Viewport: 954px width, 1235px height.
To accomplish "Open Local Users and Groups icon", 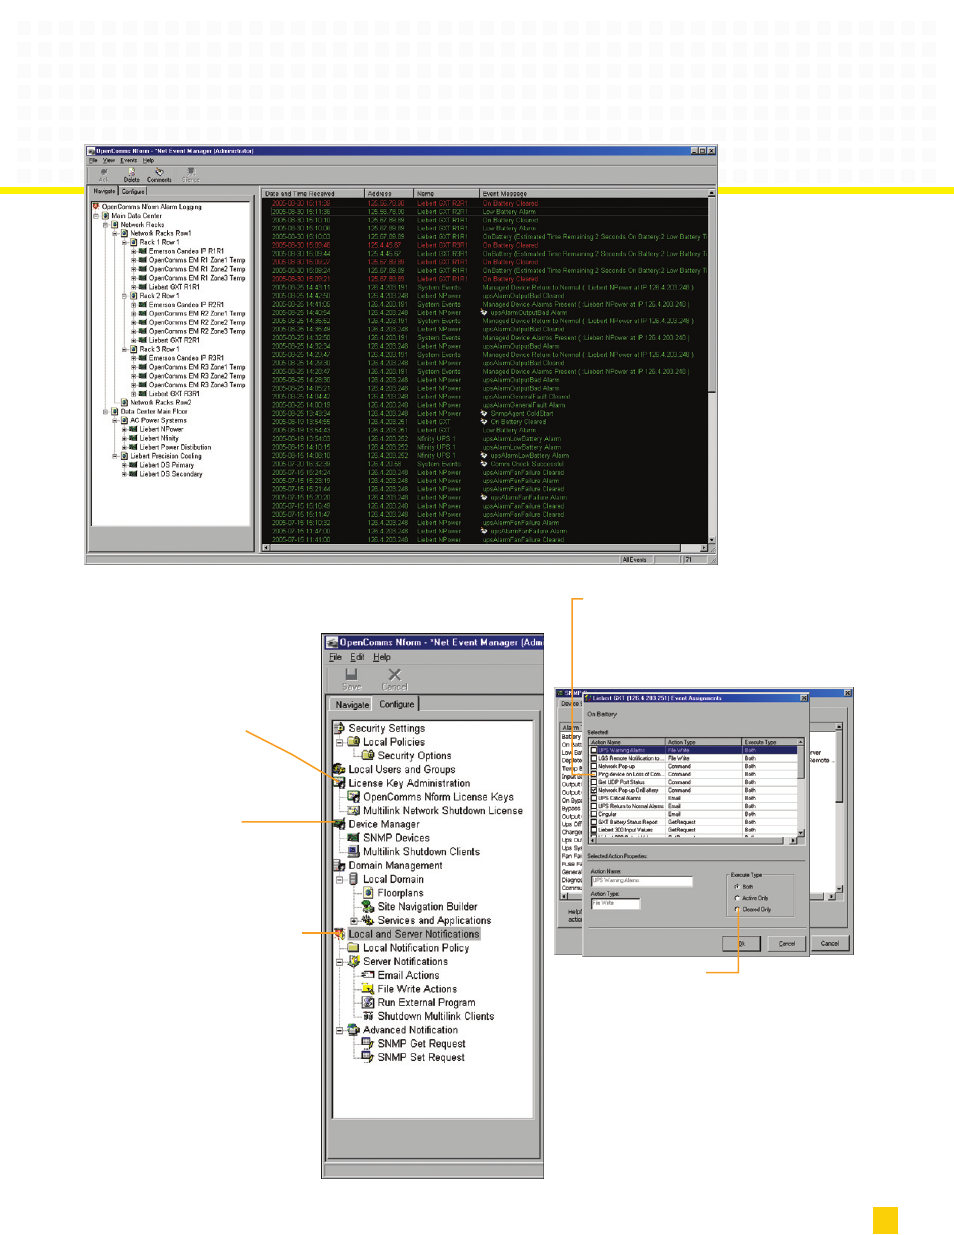I will point(339,769).
